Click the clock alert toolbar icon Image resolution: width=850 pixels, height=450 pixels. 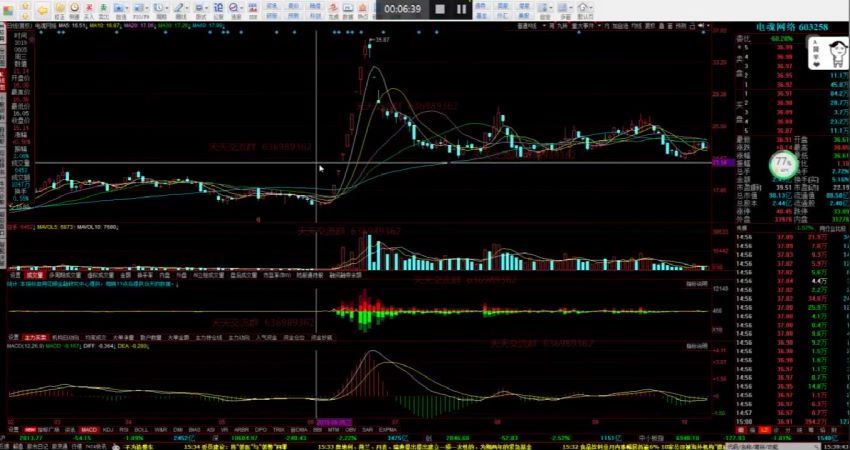(x=74, y=8)
